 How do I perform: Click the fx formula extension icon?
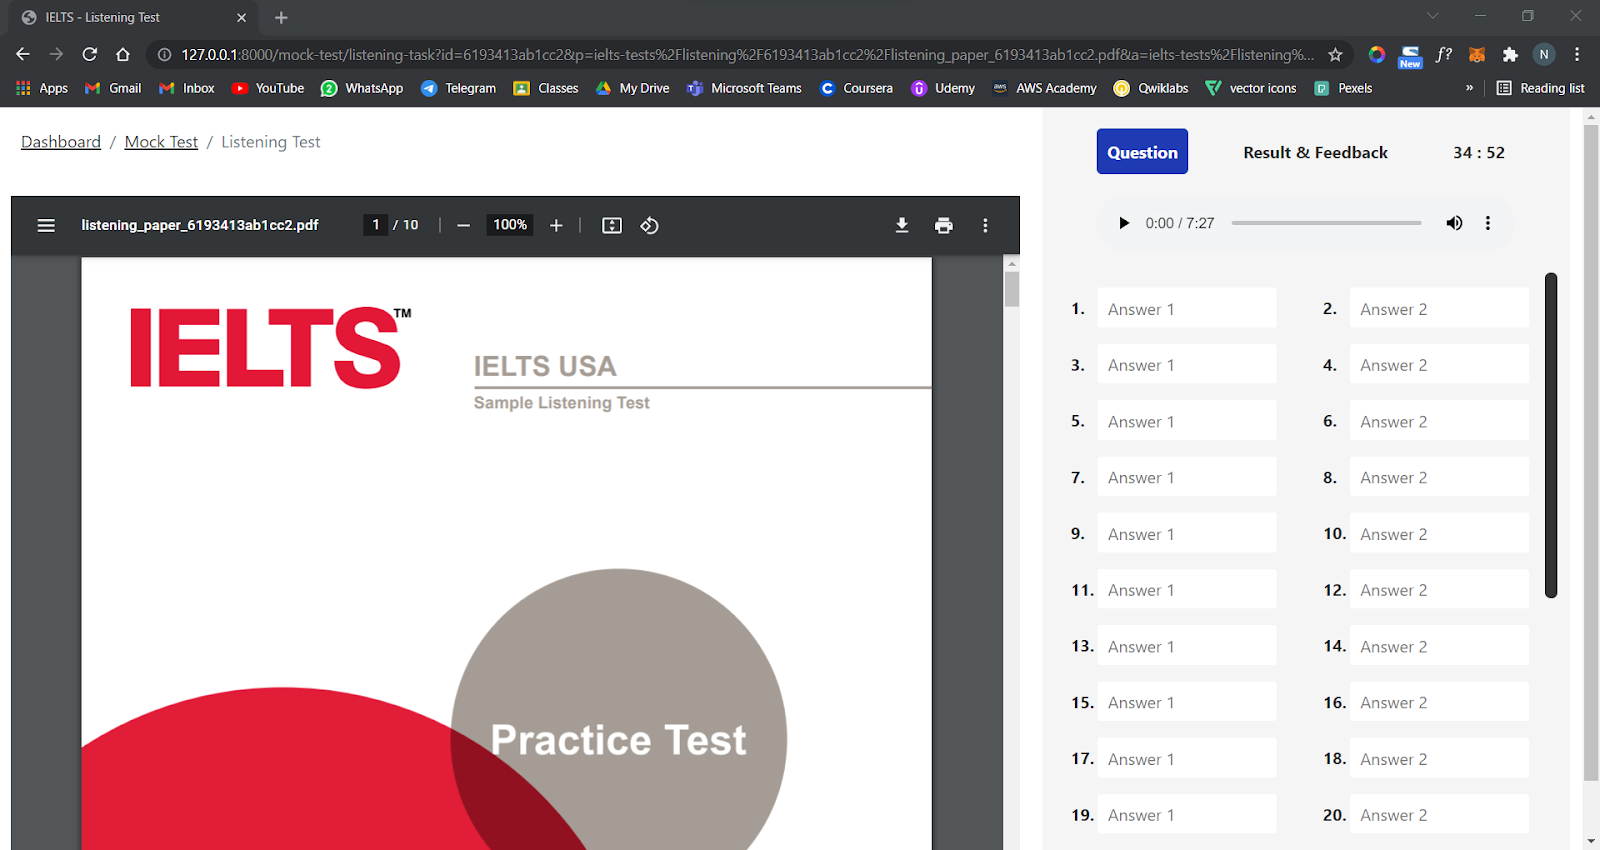tap(1443, 55)
